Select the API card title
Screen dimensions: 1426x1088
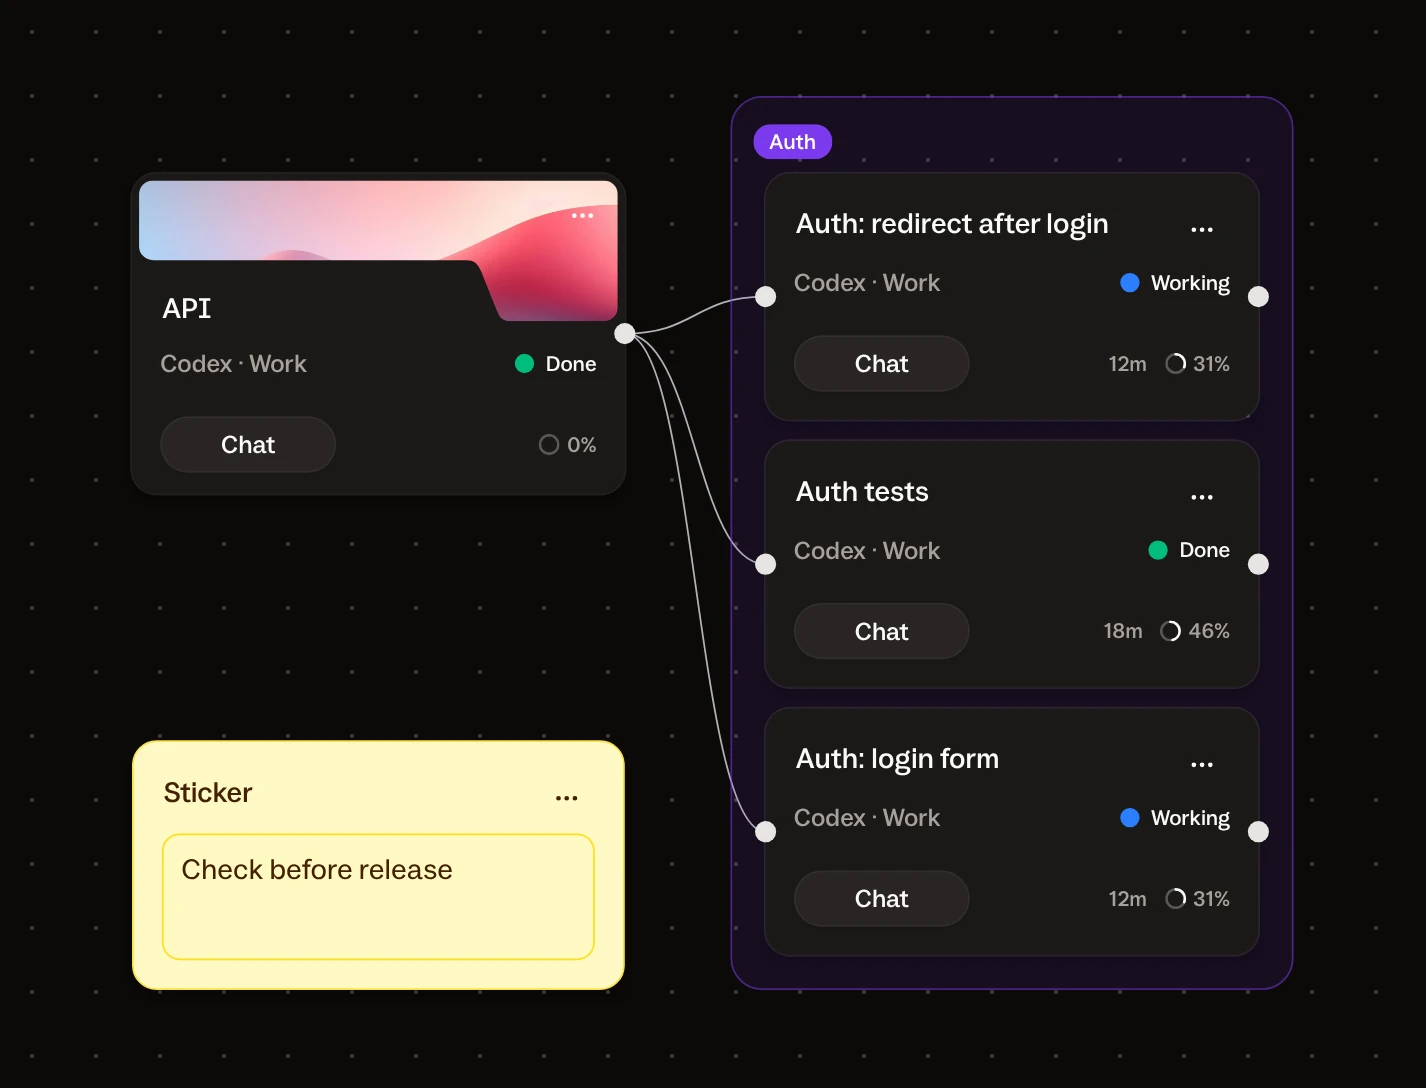(187, 308)
